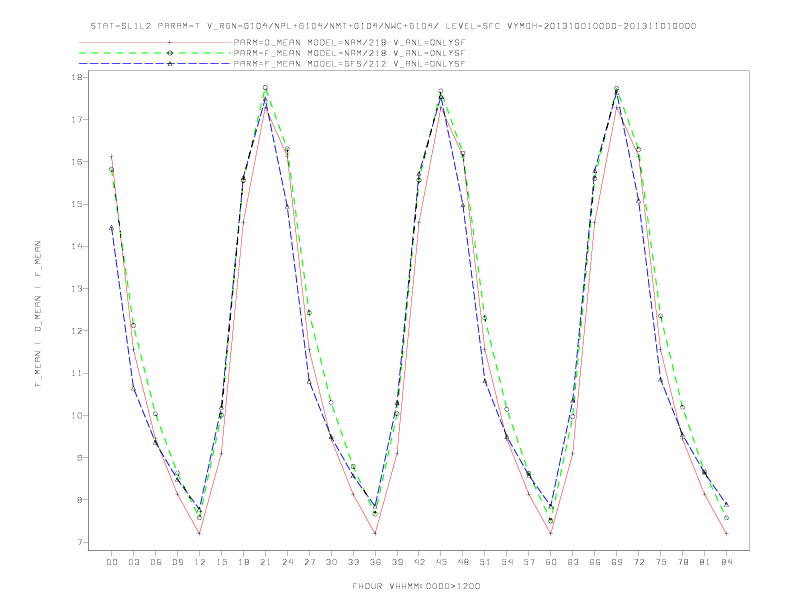Image resolution: width=792 pixels, height=612 pixels.
Task: Click x-axis forecast hour label 39
Action: pyautogui.click(x=397, y=562)
